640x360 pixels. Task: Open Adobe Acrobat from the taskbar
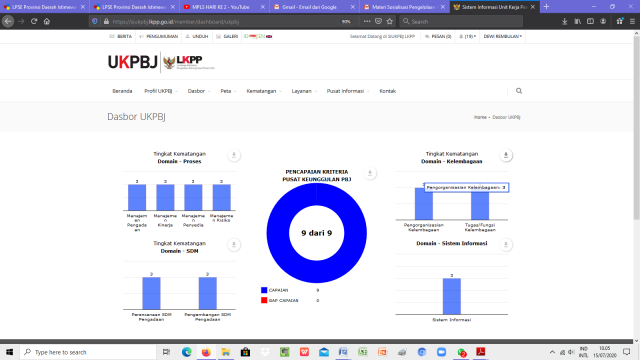(480, 352)
